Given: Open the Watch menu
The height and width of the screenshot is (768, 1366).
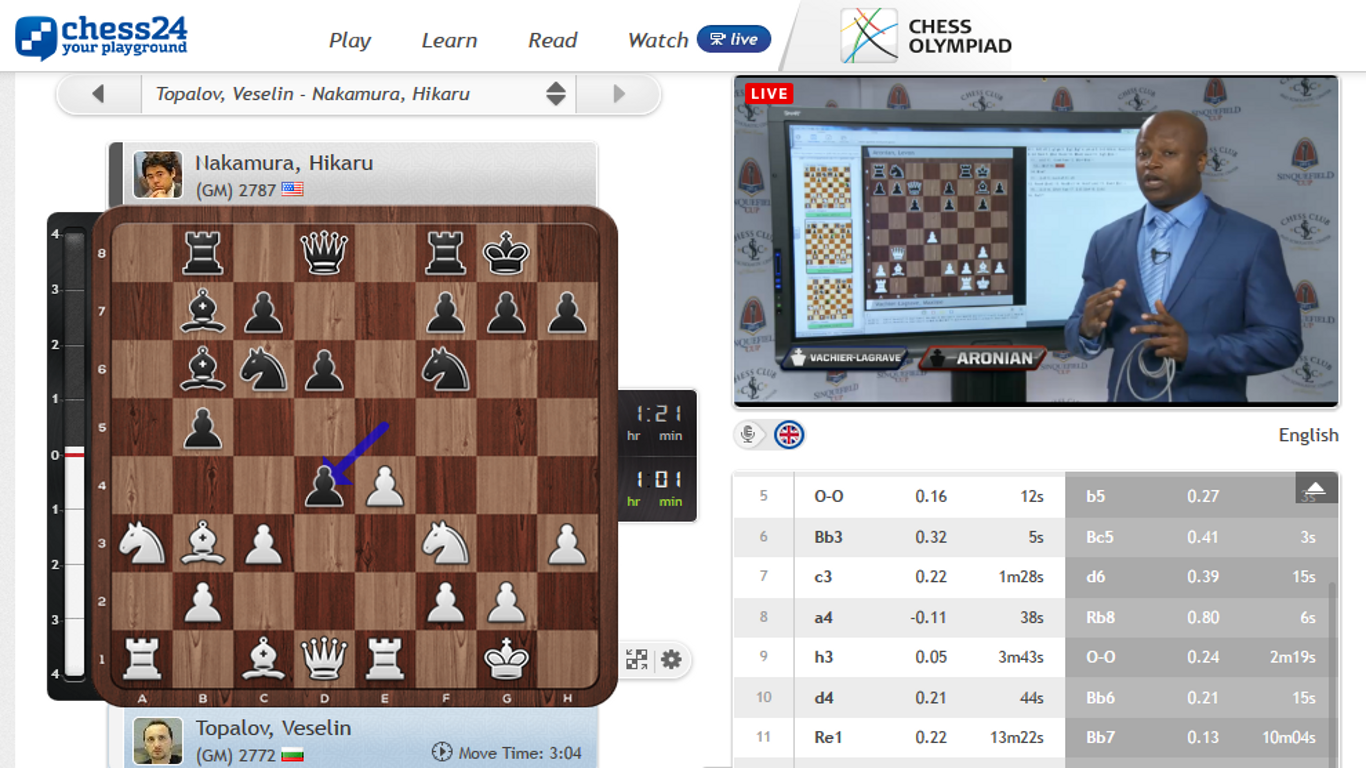Looking at the screenshot, I should tap(658, 40).
